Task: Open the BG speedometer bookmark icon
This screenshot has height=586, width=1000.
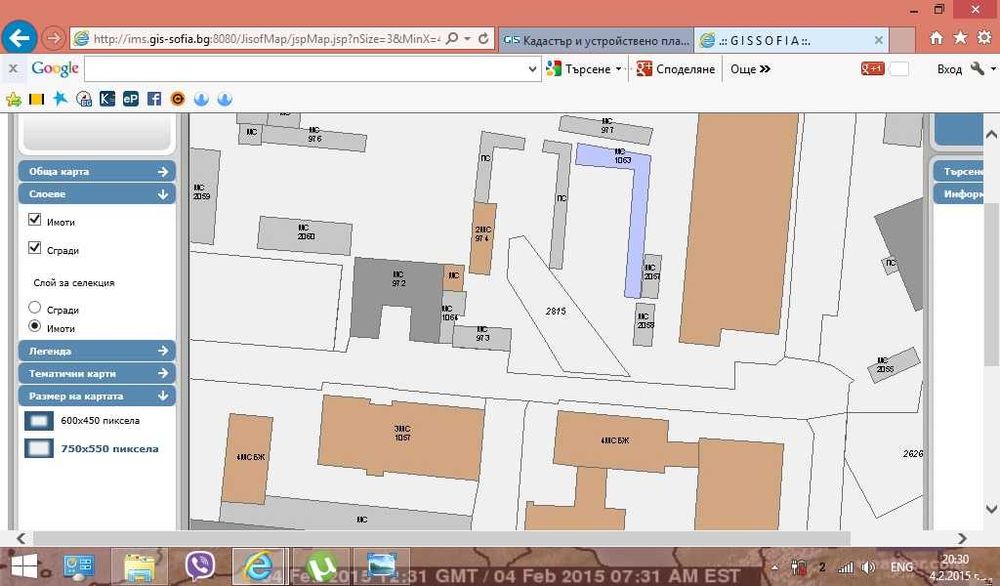Action: (x=84, y=99)
